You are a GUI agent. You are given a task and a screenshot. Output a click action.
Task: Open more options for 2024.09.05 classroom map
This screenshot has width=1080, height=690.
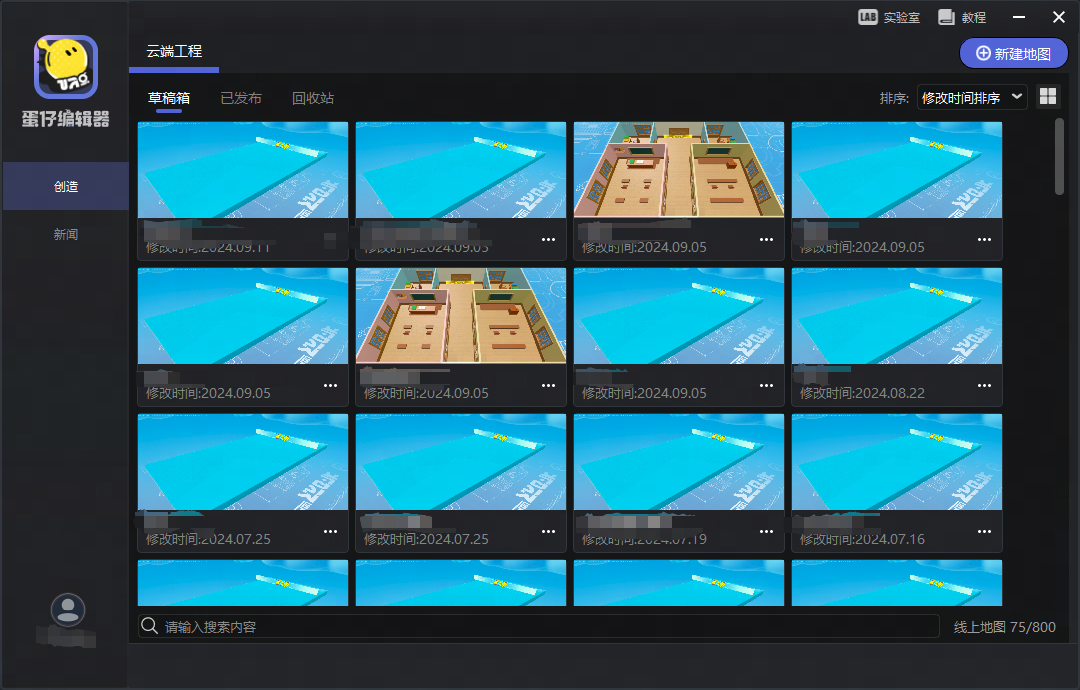[766, 240]
